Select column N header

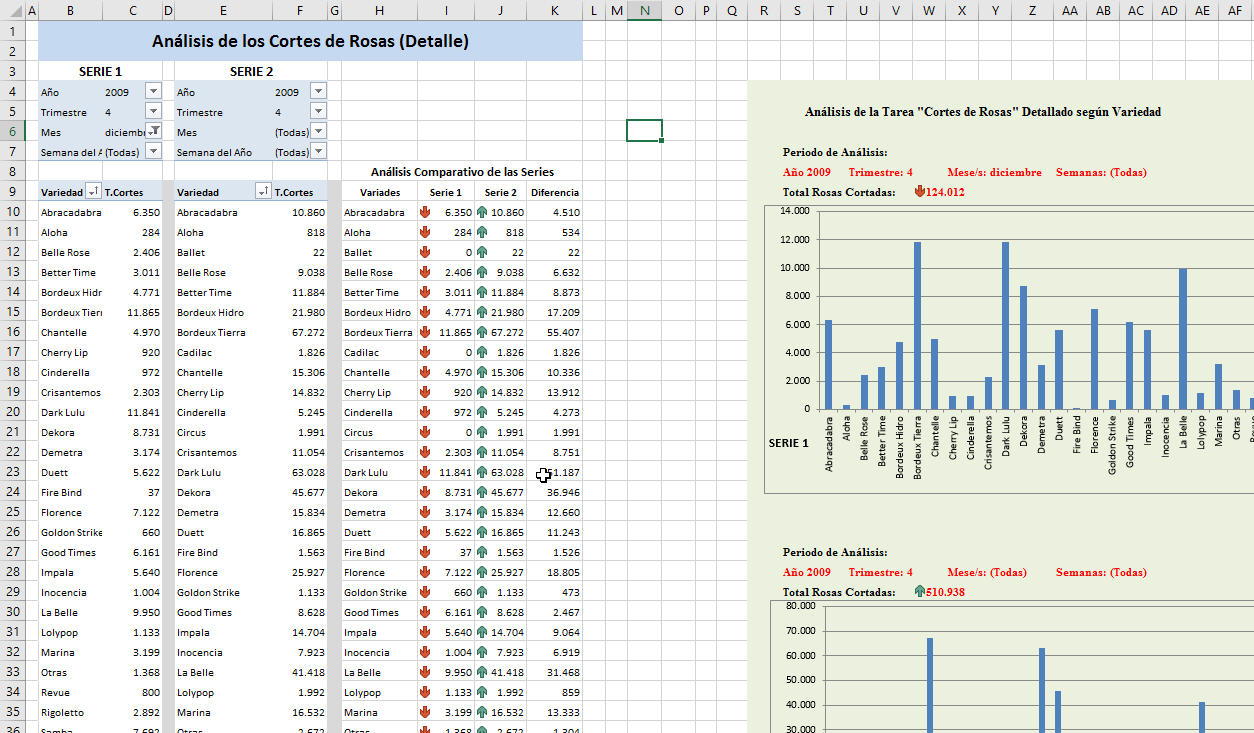[x=645, y=11]
